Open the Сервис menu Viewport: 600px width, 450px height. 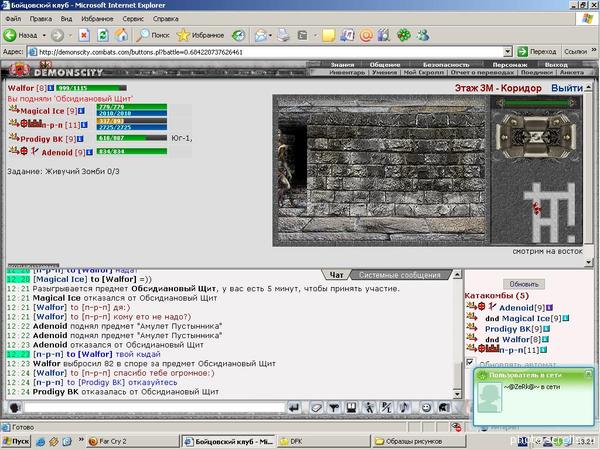[x=133, y=18]
